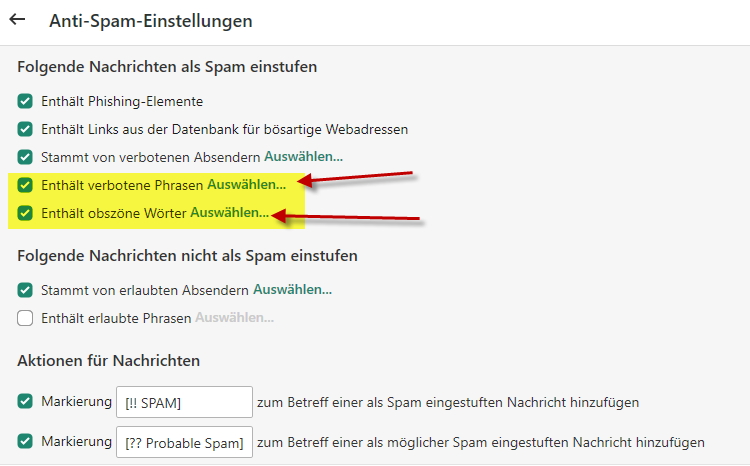The width and height of the screenshot is (750, 466).
Task: Toggle 'Enthält obszöne Wörter' checkbox
Action: point(25,213)
